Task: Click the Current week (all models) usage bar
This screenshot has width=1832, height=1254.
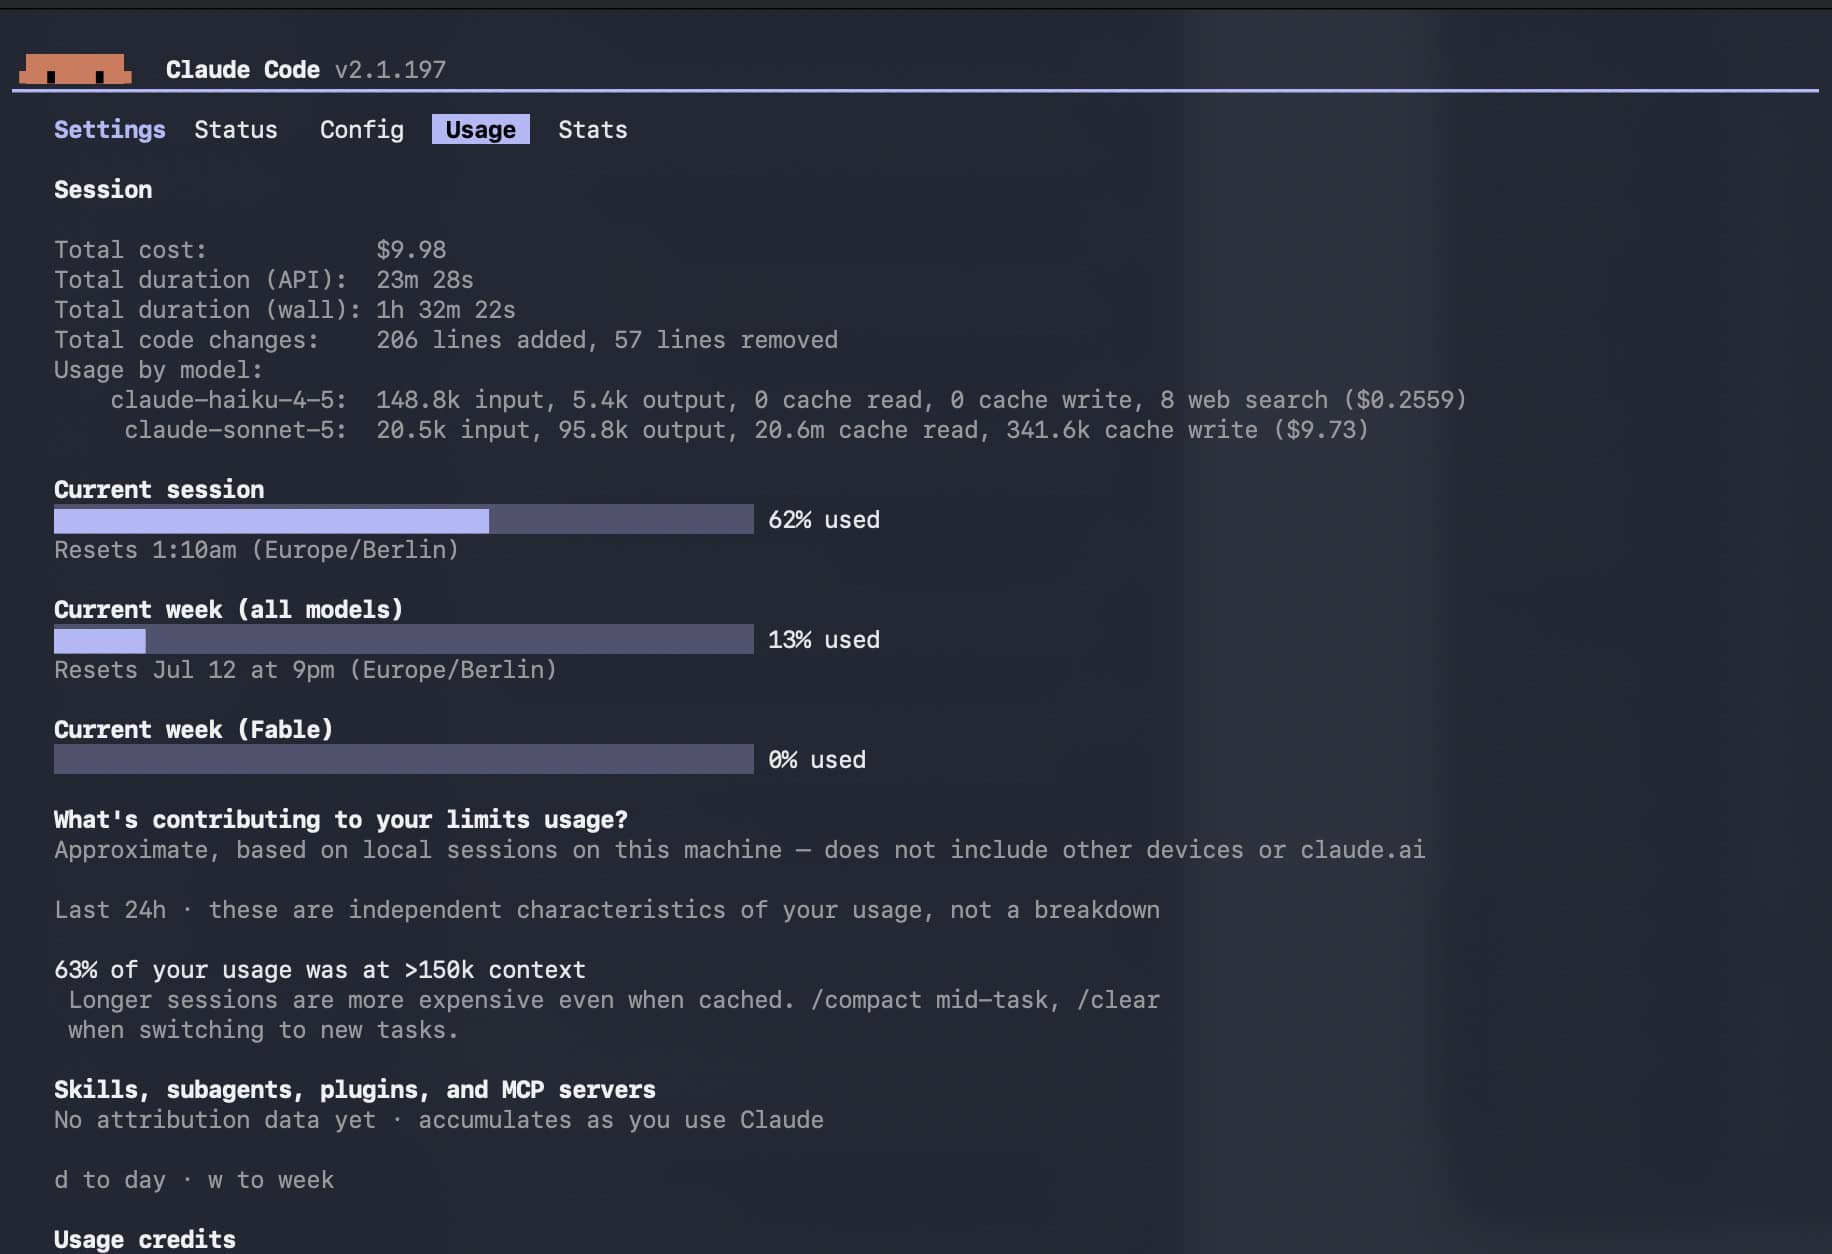Action: 404,640
